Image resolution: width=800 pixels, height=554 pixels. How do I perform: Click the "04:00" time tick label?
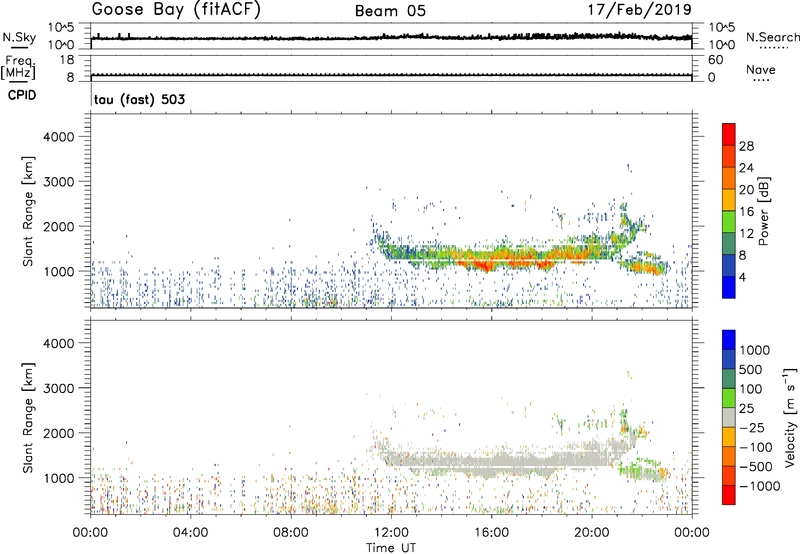(x=190, y=533)
